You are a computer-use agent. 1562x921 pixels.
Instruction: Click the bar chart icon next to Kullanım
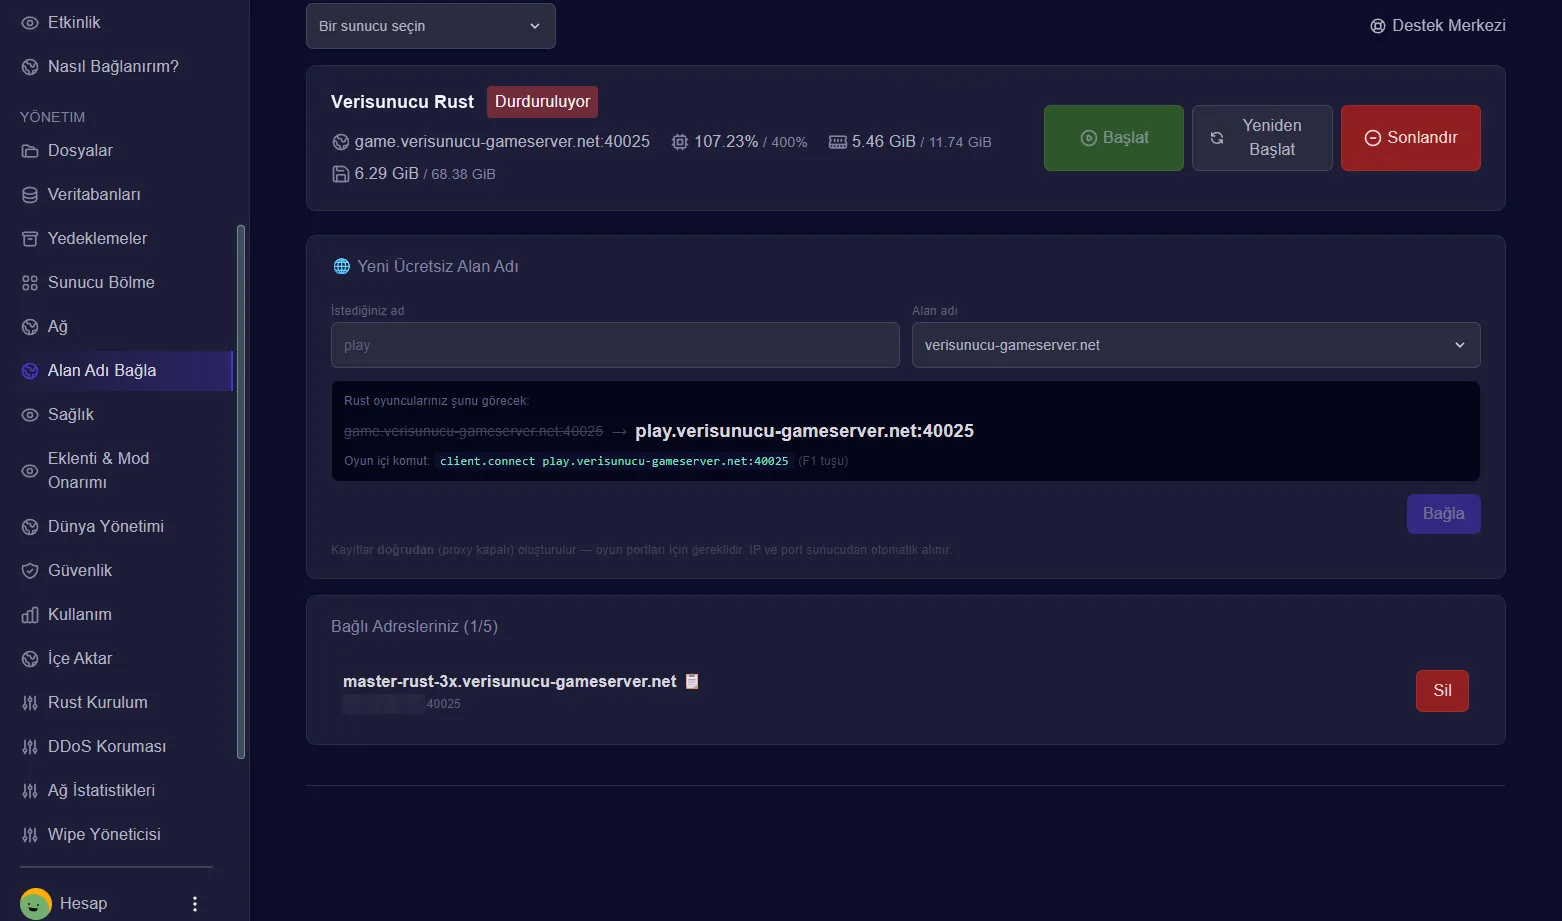(30, 614)
